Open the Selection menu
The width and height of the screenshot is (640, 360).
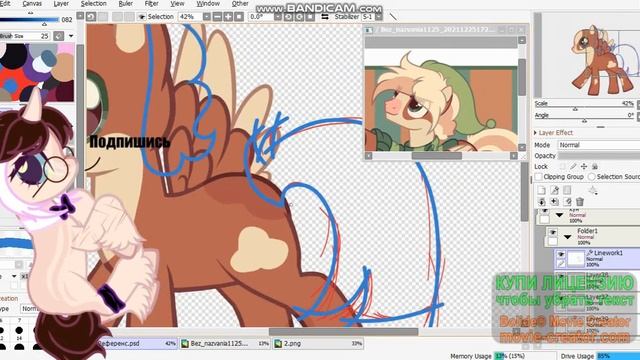coord(93,3)
